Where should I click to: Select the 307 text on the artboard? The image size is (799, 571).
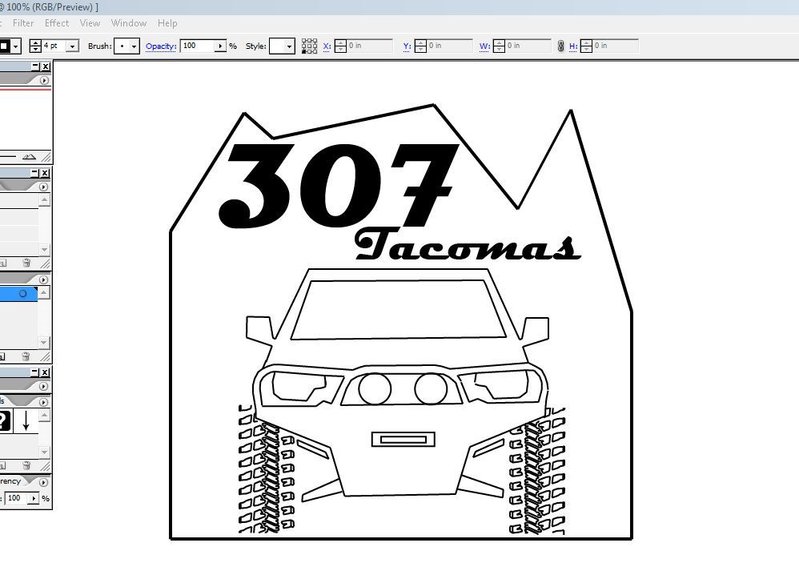tap(339, 186)
